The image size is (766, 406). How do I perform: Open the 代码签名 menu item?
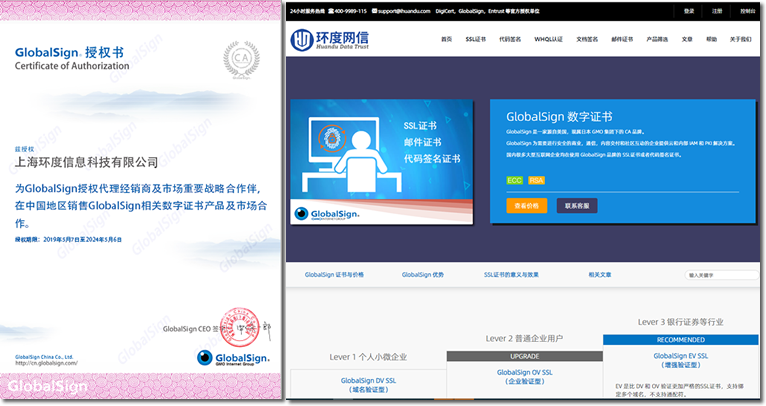click(510, 39)
